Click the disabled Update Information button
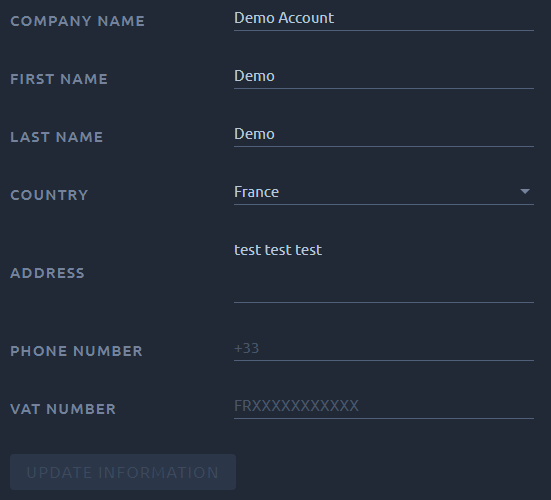 pos(123,472)
